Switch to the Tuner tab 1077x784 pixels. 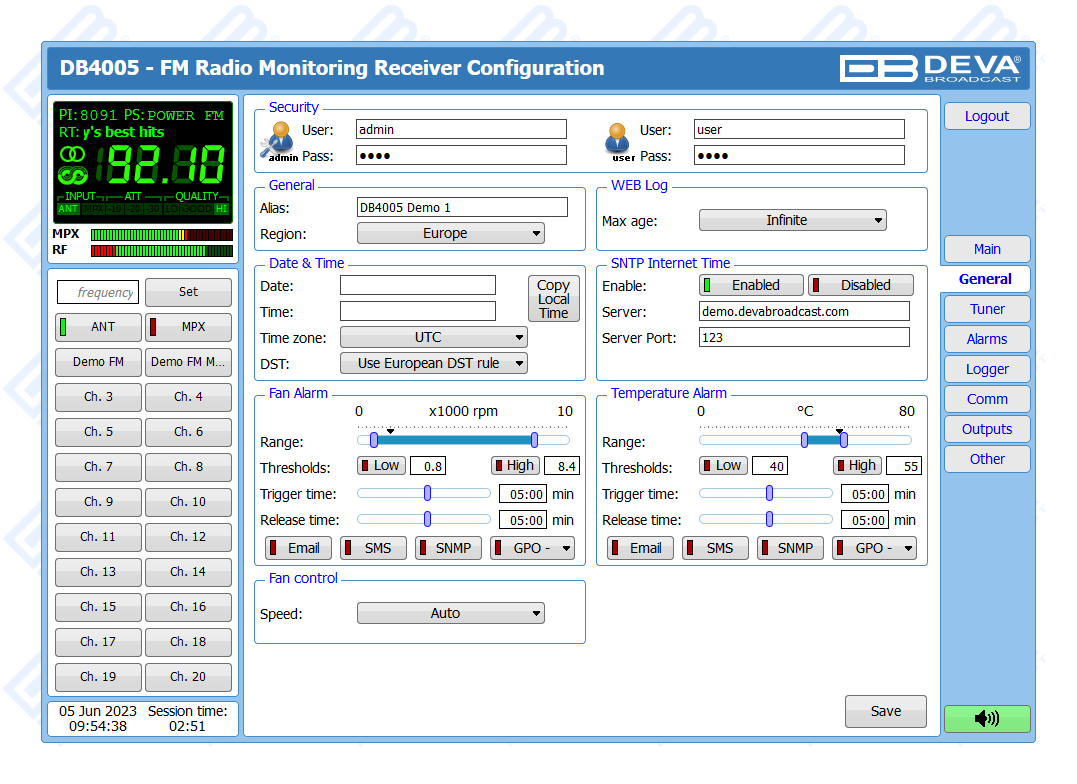[x=986, y=309]
